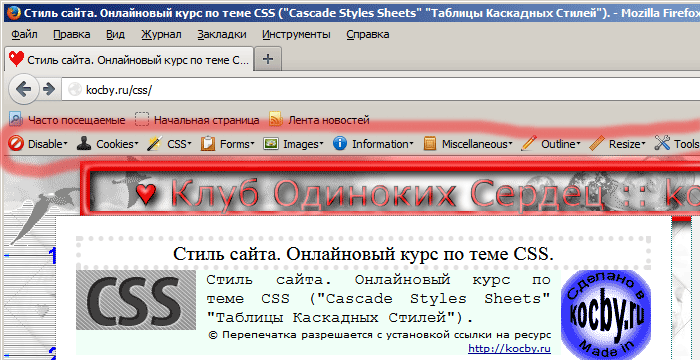Expand the Images dropdown menu
The image size is (700, 360).
[x=321, y=144]
